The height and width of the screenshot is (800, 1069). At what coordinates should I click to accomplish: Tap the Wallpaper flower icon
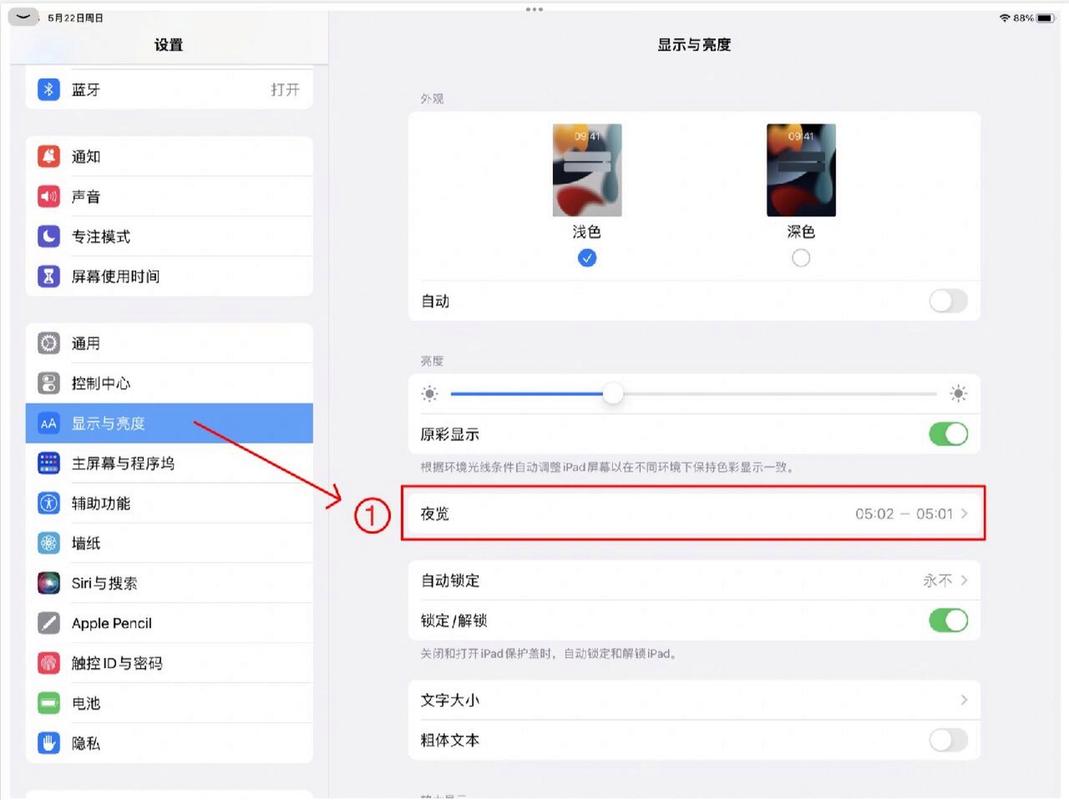tap(48, 543)
